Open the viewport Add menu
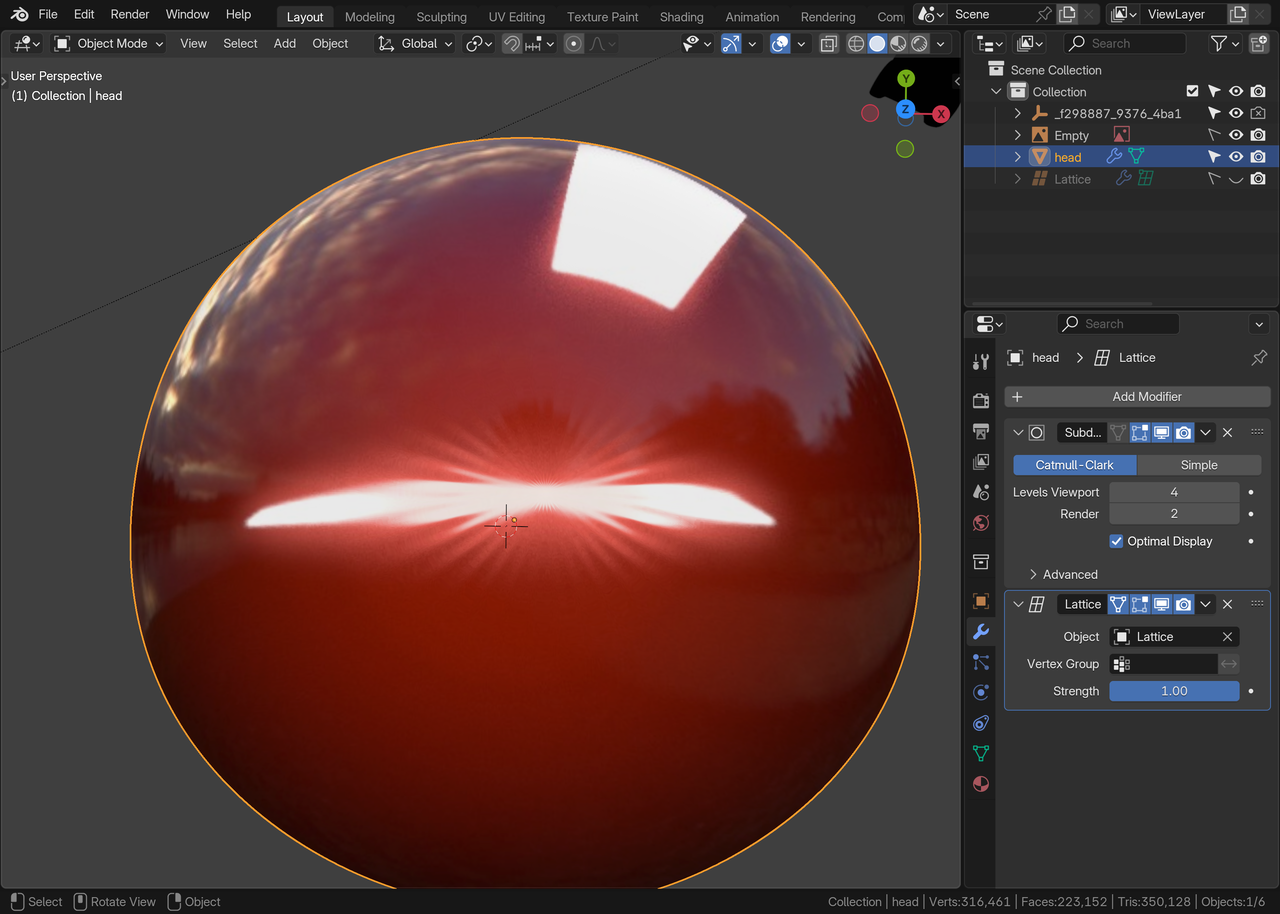The width and height of the screenshot is (1280, 914). pyautogui.click(x=284, y=44)
